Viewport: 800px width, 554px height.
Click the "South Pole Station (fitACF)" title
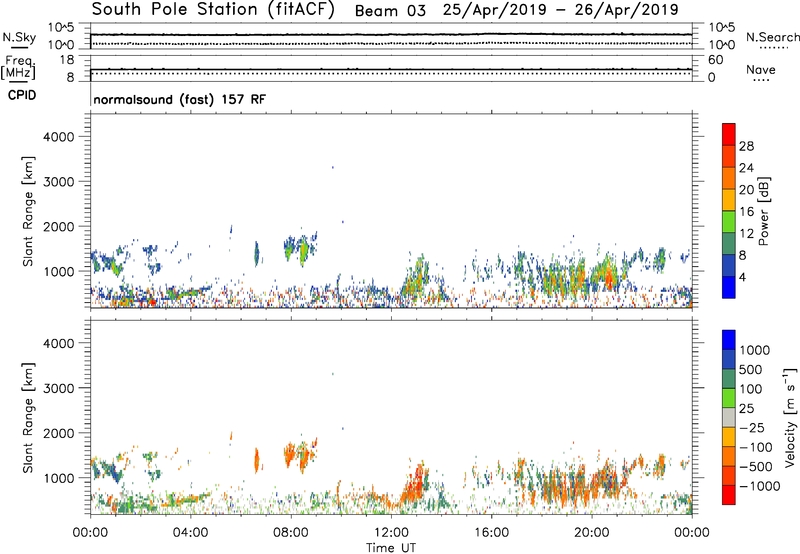click(x=213, y=10)
